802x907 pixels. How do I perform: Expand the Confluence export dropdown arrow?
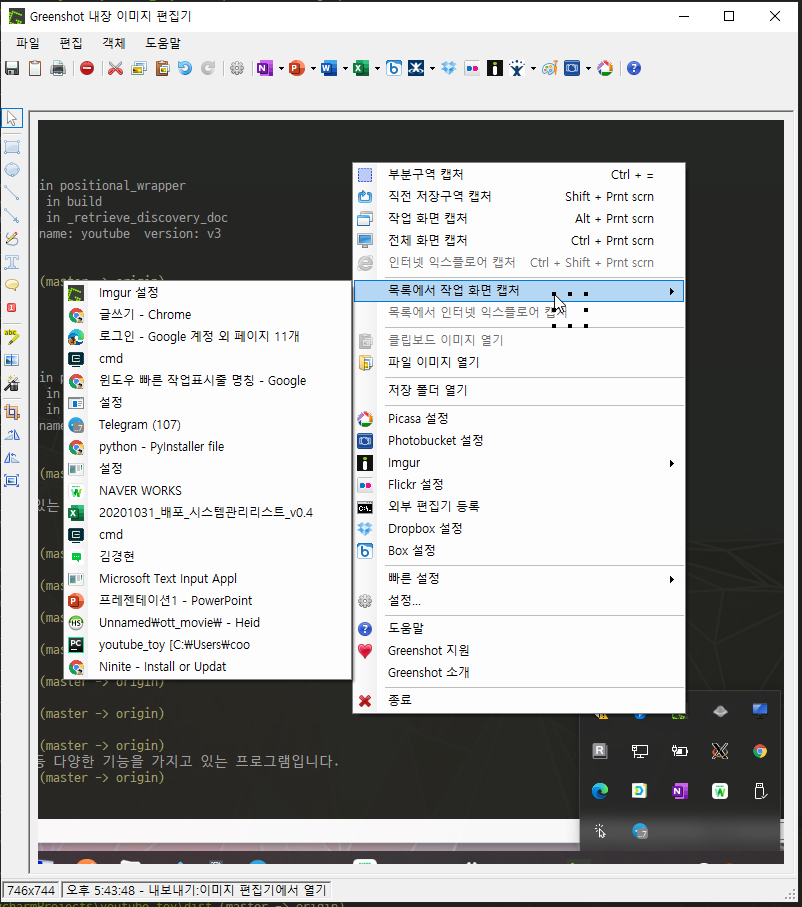[432, 68]
